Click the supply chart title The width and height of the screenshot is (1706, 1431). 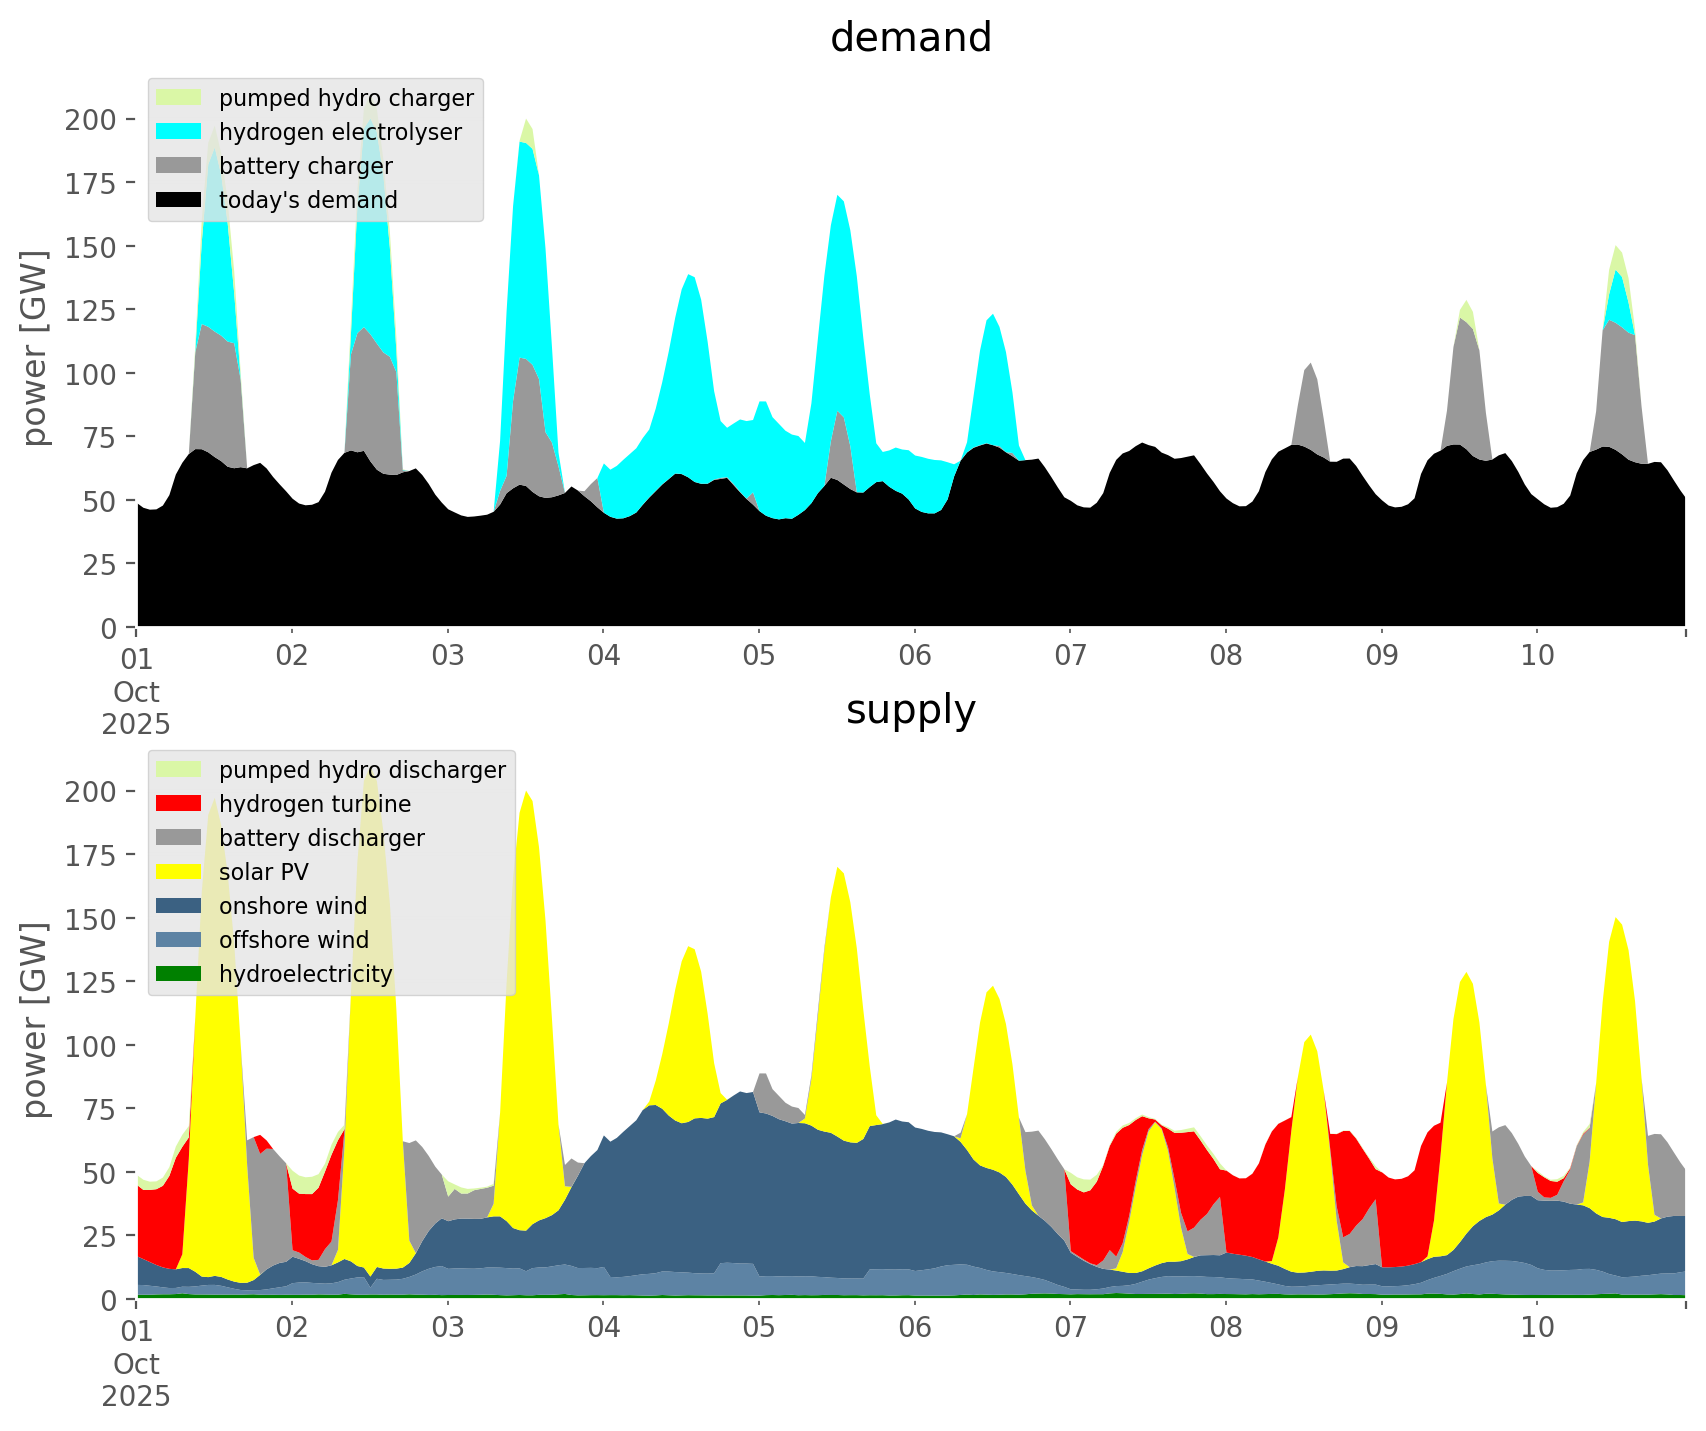[911, 710]
